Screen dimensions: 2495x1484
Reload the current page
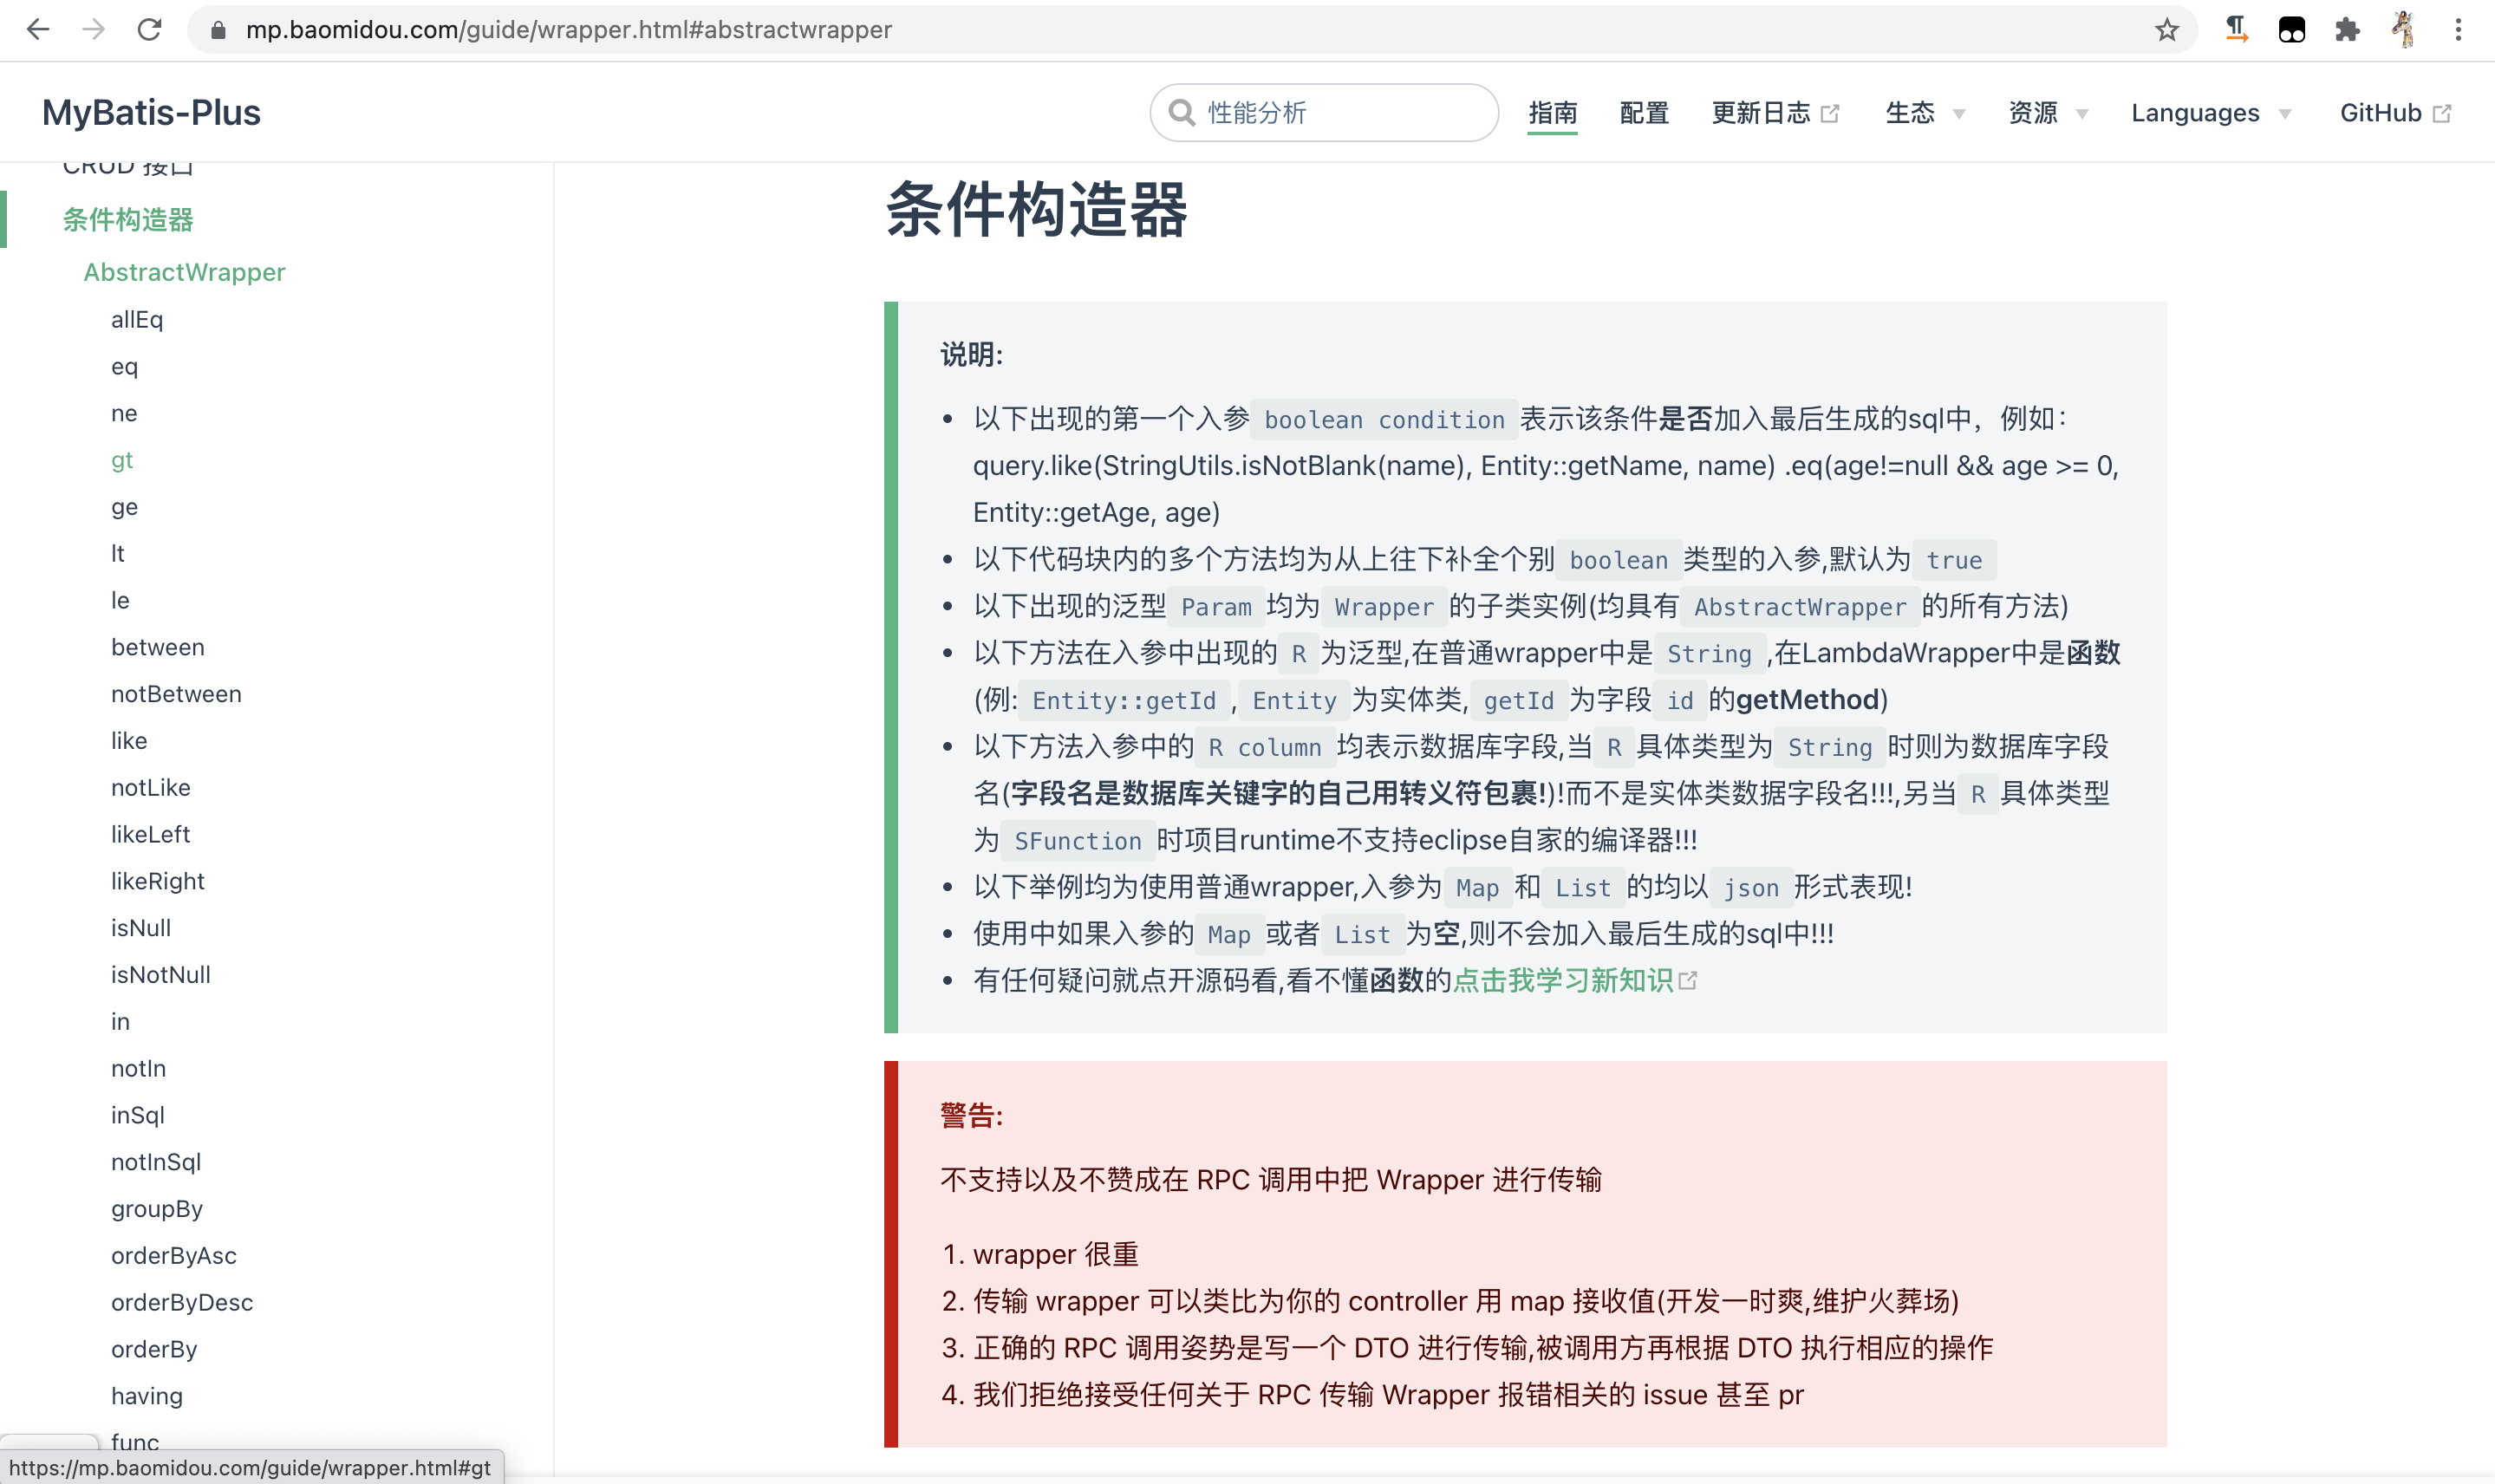150,29
